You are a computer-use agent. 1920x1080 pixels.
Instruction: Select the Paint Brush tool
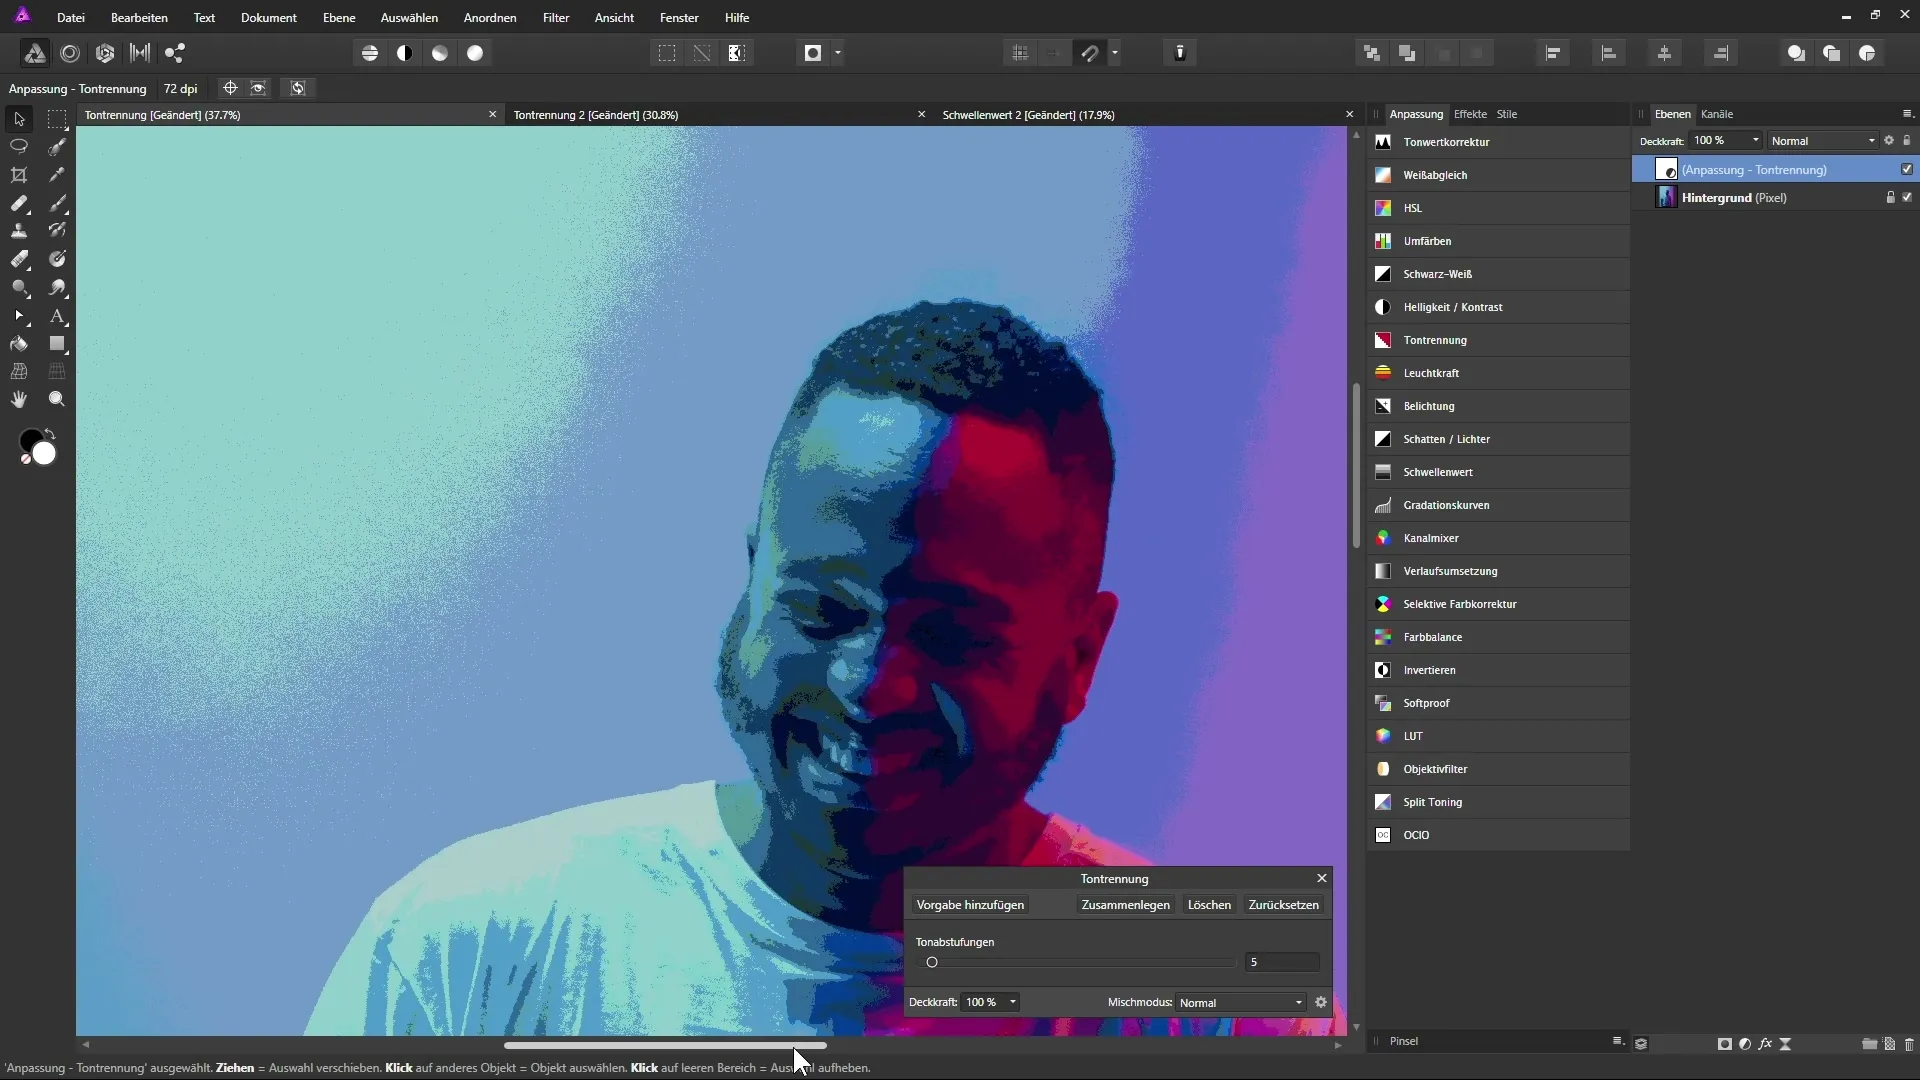57,203
